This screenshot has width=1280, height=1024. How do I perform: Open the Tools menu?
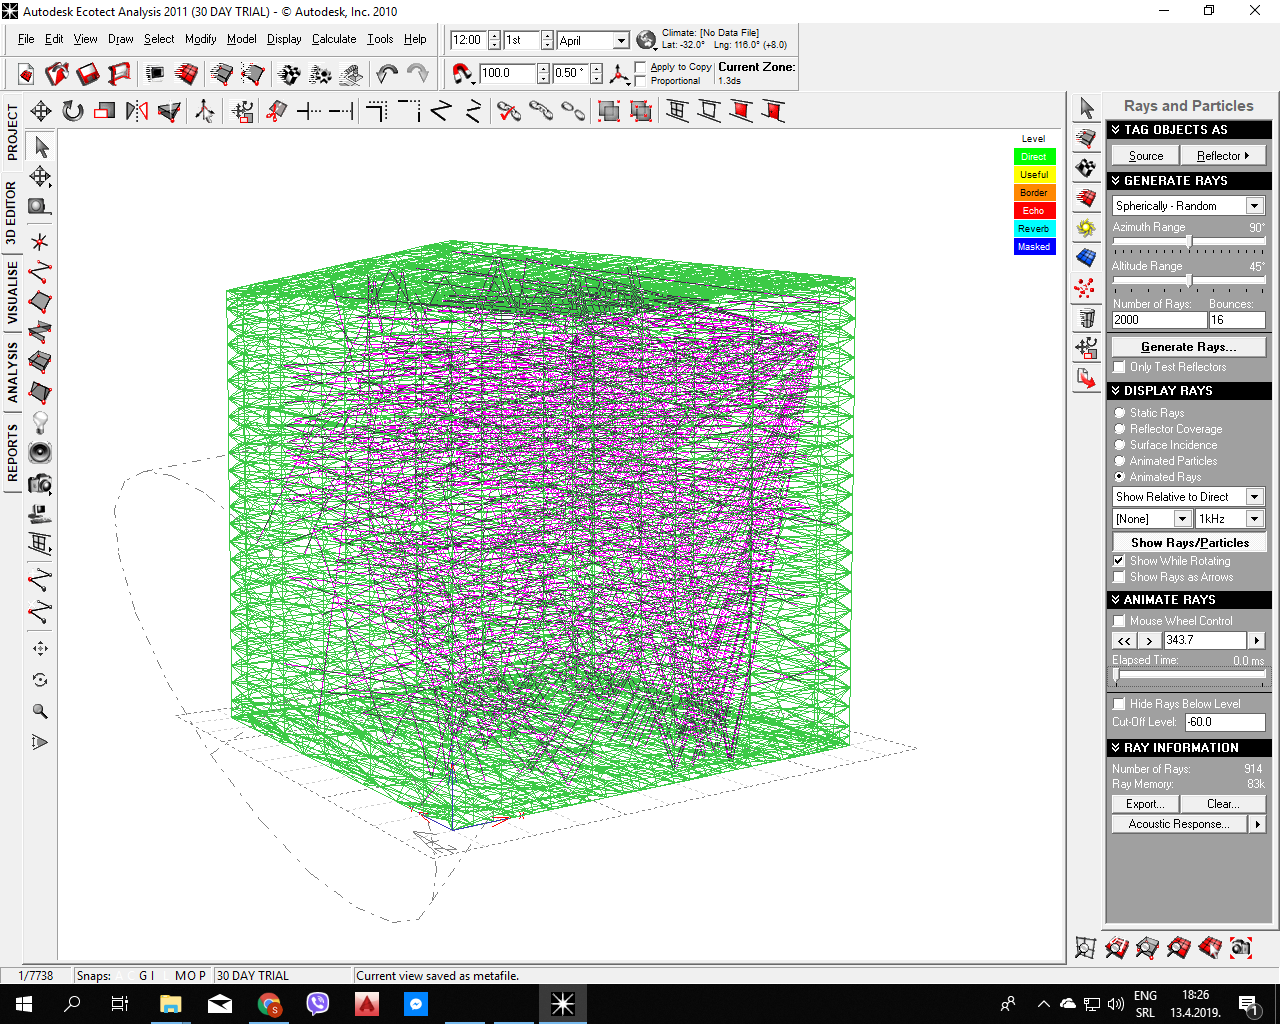coord(380,39)
